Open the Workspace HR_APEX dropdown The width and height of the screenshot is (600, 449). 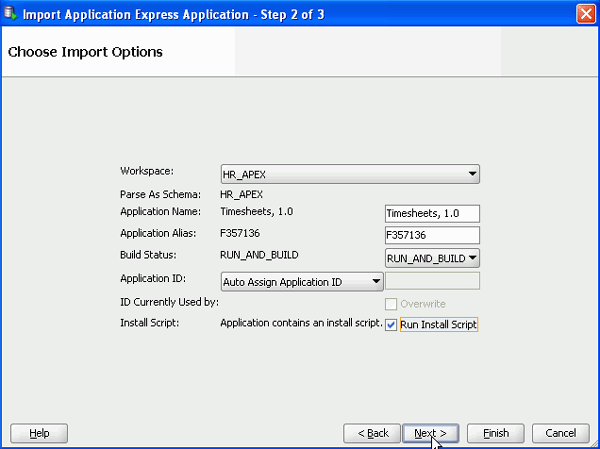[x=350, y=174]
